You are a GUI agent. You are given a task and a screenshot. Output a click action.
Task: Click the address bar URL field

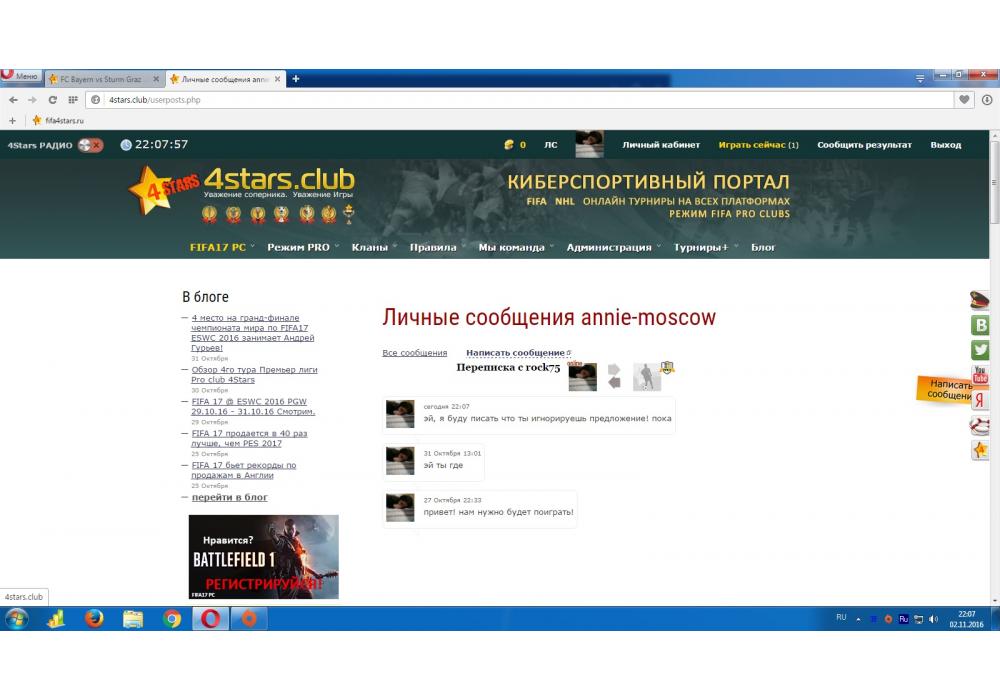click(519, 100)
